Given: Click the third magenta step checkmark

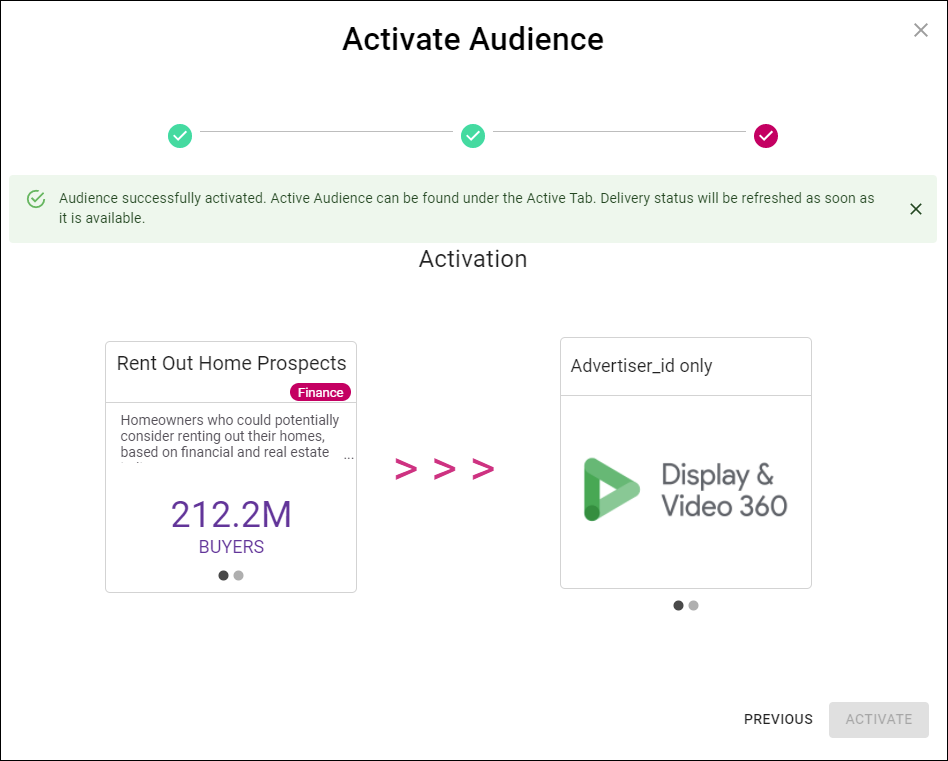Looking at the screenshot, I should [765, 136].
